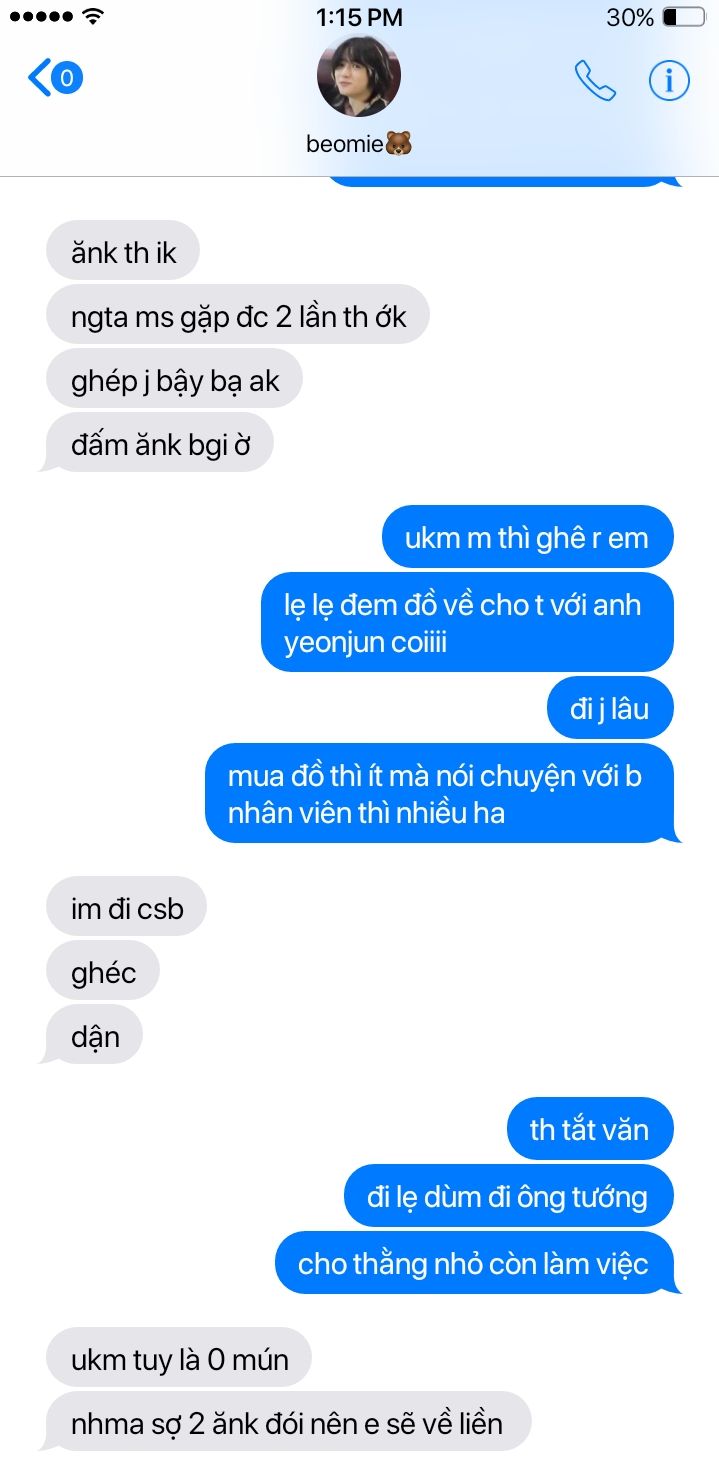Start a call with the phone icon
The width and height of the screenshot is (719, 1469).
pyautogui.click(x=594, y=80)
